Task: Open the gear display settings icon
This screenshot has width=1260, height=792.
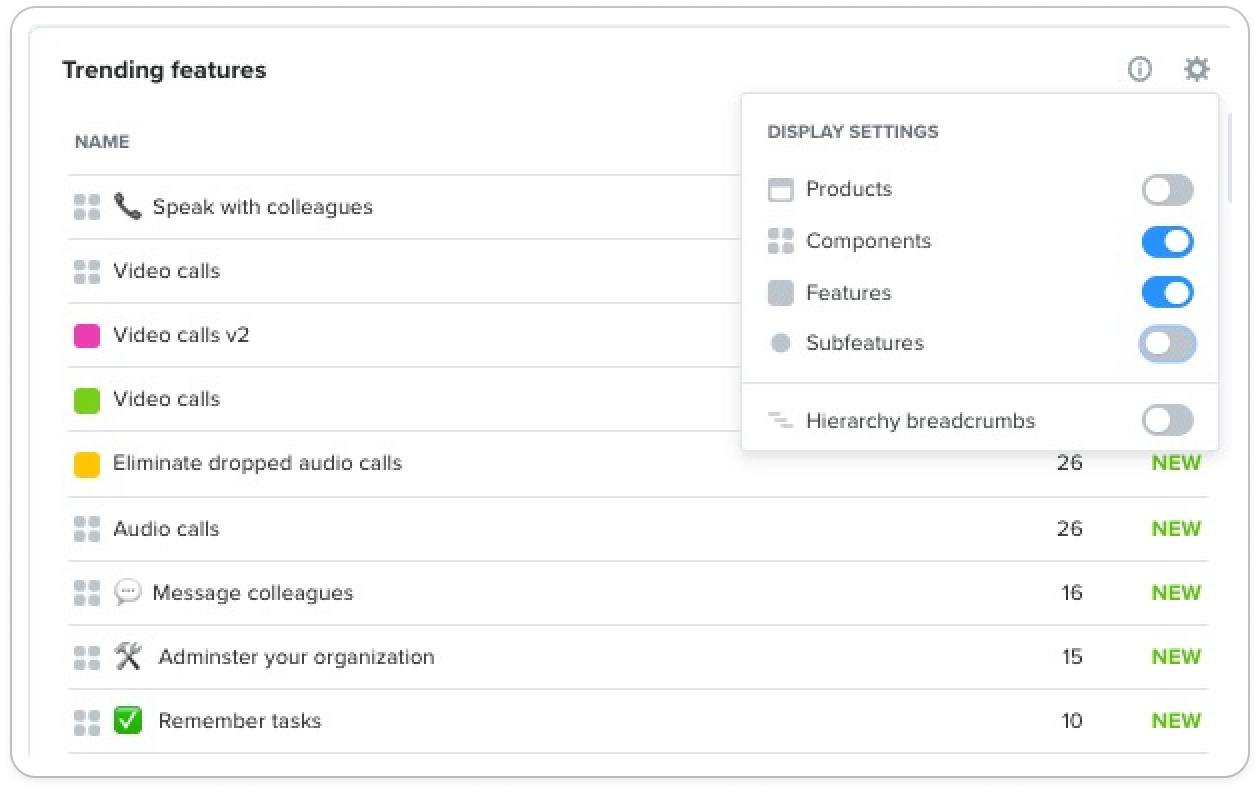Action: [1197, 69]
